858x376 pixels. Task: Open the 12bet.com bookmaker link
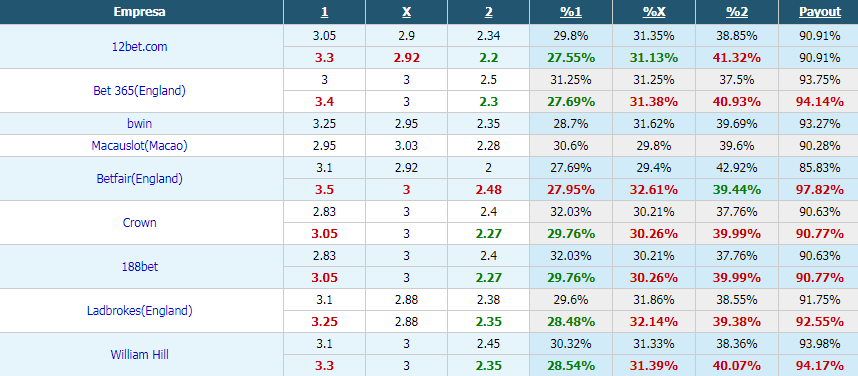[x=140, y=47]
